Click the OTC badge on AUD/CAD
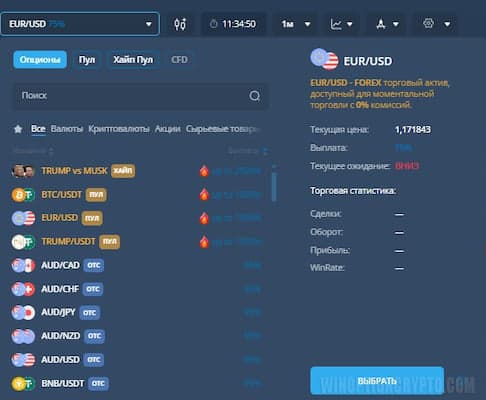The image size is (486, 400). pyautogui.click(x=94, y=265)
